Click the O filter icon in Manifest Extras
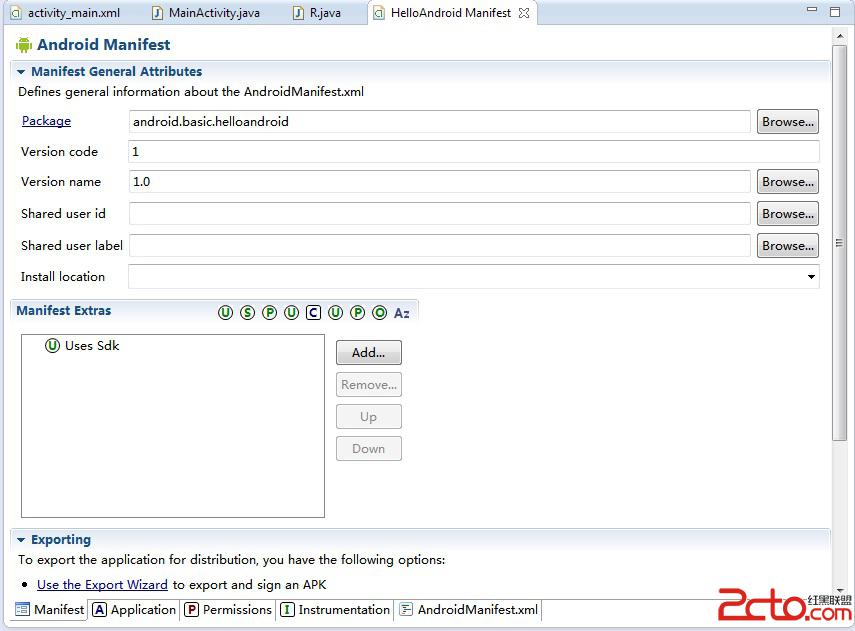This screenshot has height=631, width=855. coord(380,313)
